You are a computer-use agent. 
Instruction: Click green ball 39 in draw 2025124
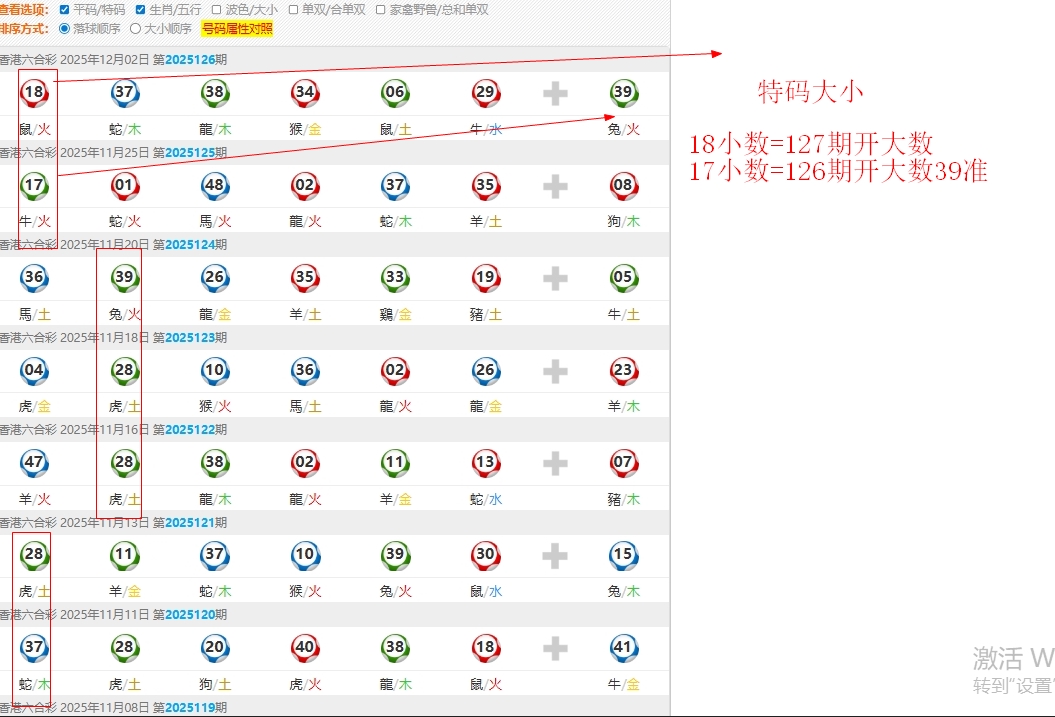124,278
